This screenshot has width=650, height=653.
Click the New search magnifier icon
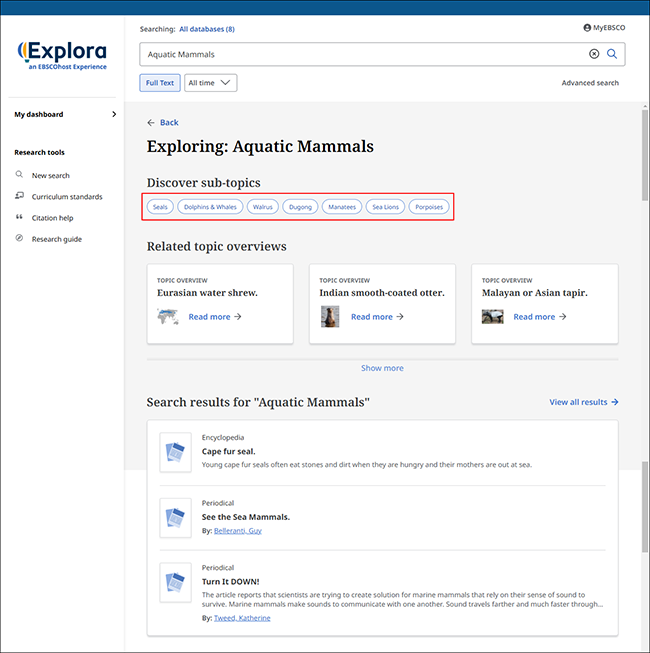pyautogui.click(x=19, y=174)
